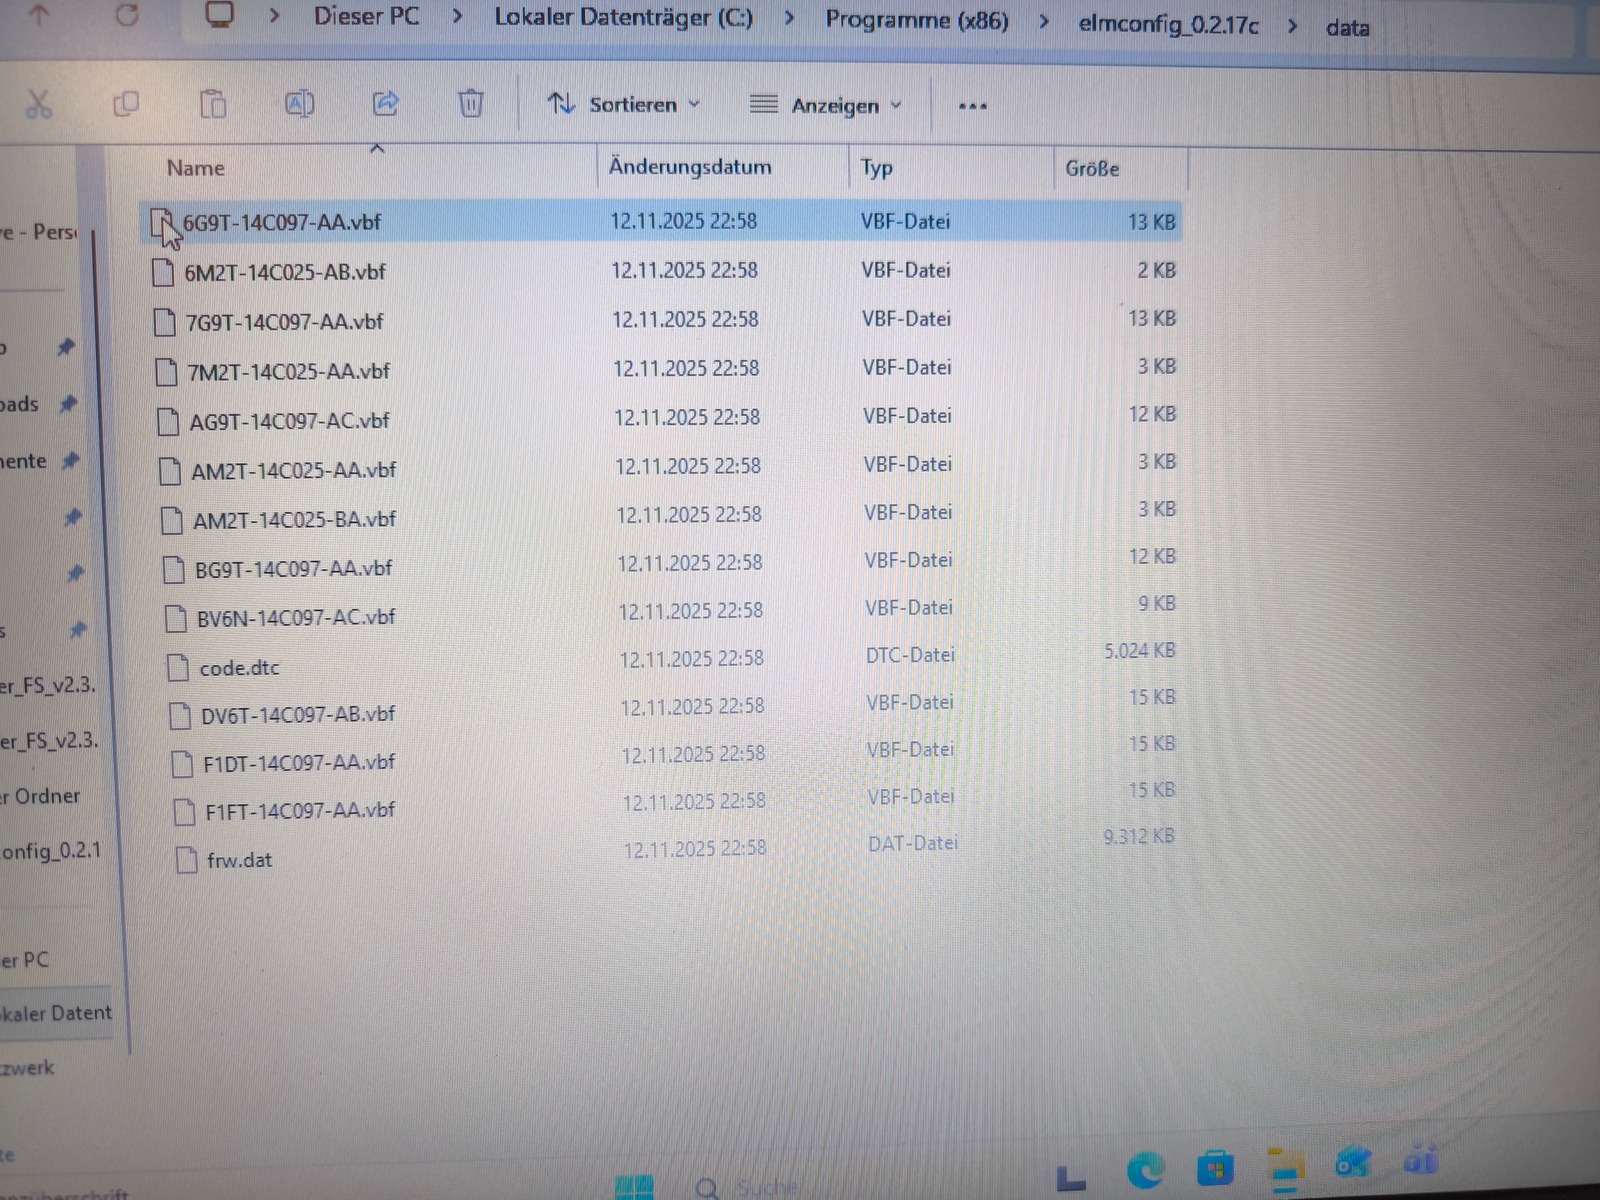The image size is (1600, 1200).
Task: Click the Rename icon in toolbar
Action: pos(300,103)
